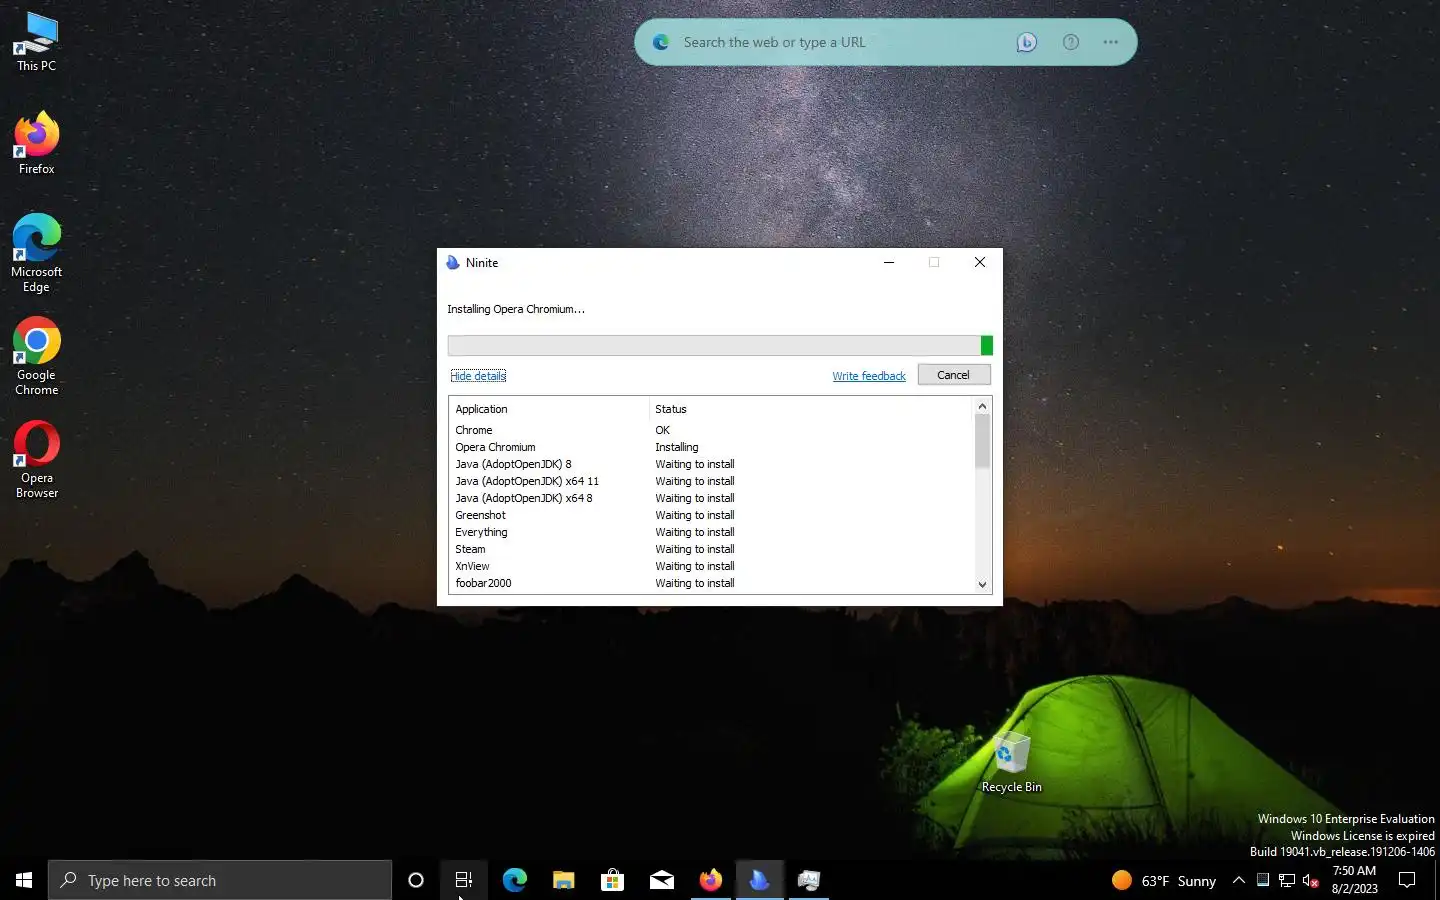Click the Hide details link
Screen dimensions: 1440x900
tap(478, 376)
